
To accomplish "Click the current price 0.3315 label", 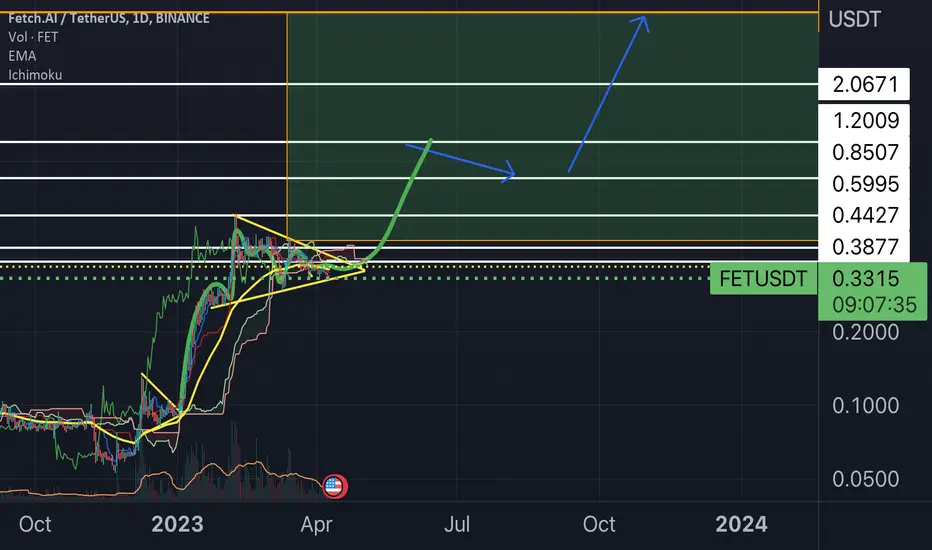I will coord(865,278).
